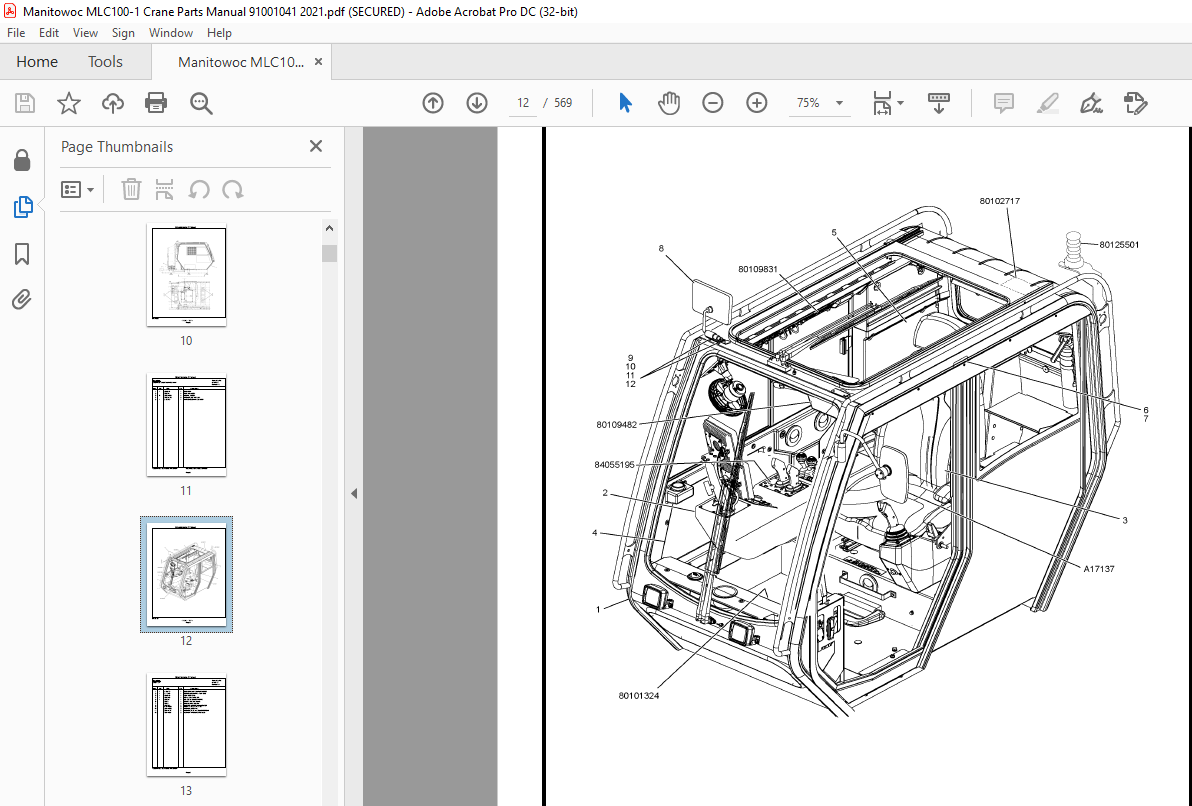
Task: Activate the Hand pan tool
Action: (x=669, y=103)
